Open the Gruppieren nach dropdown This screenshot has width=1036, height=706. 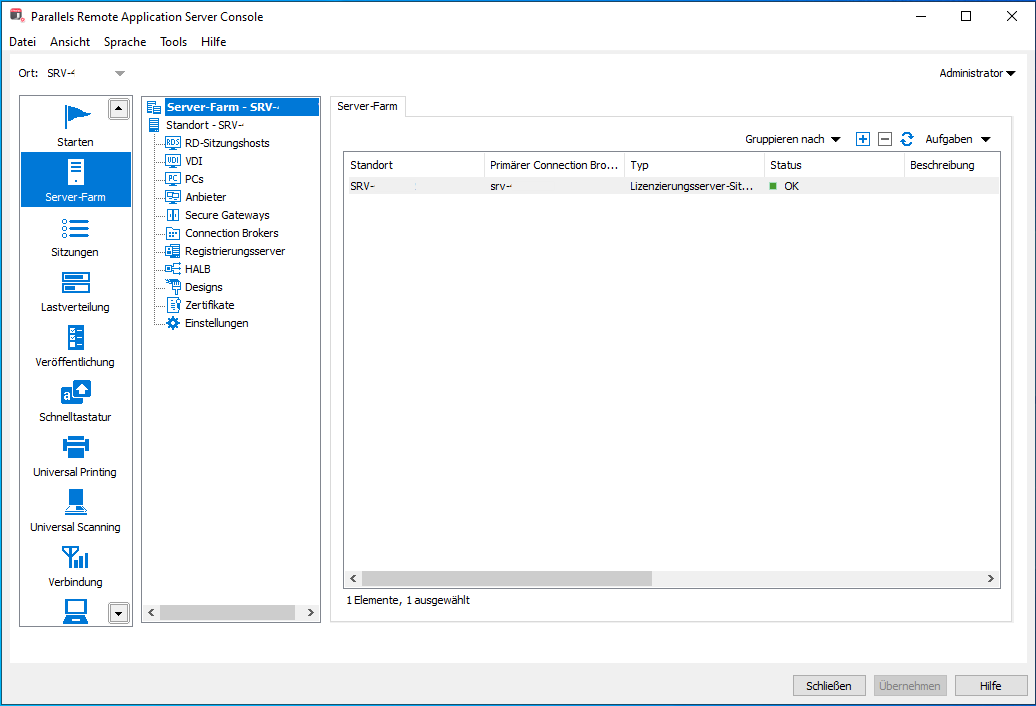792,139
